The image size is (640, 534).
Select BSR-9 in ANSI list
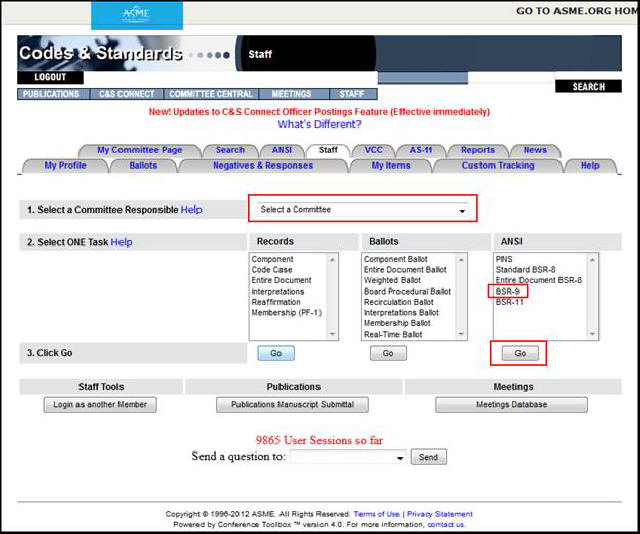(x=507, y=291)
